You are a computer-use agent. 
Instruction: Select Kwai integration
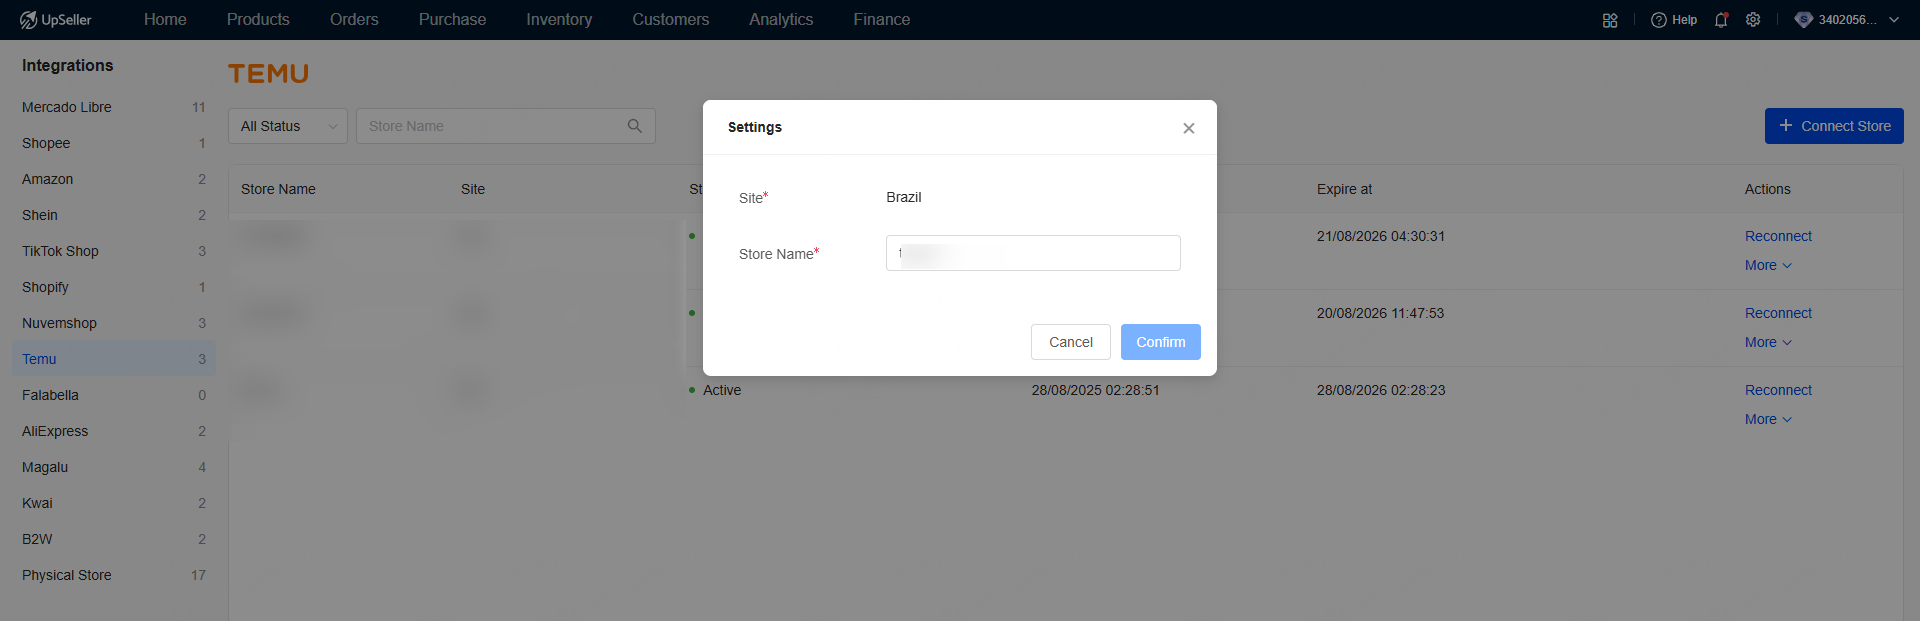[x=114, y=503]
